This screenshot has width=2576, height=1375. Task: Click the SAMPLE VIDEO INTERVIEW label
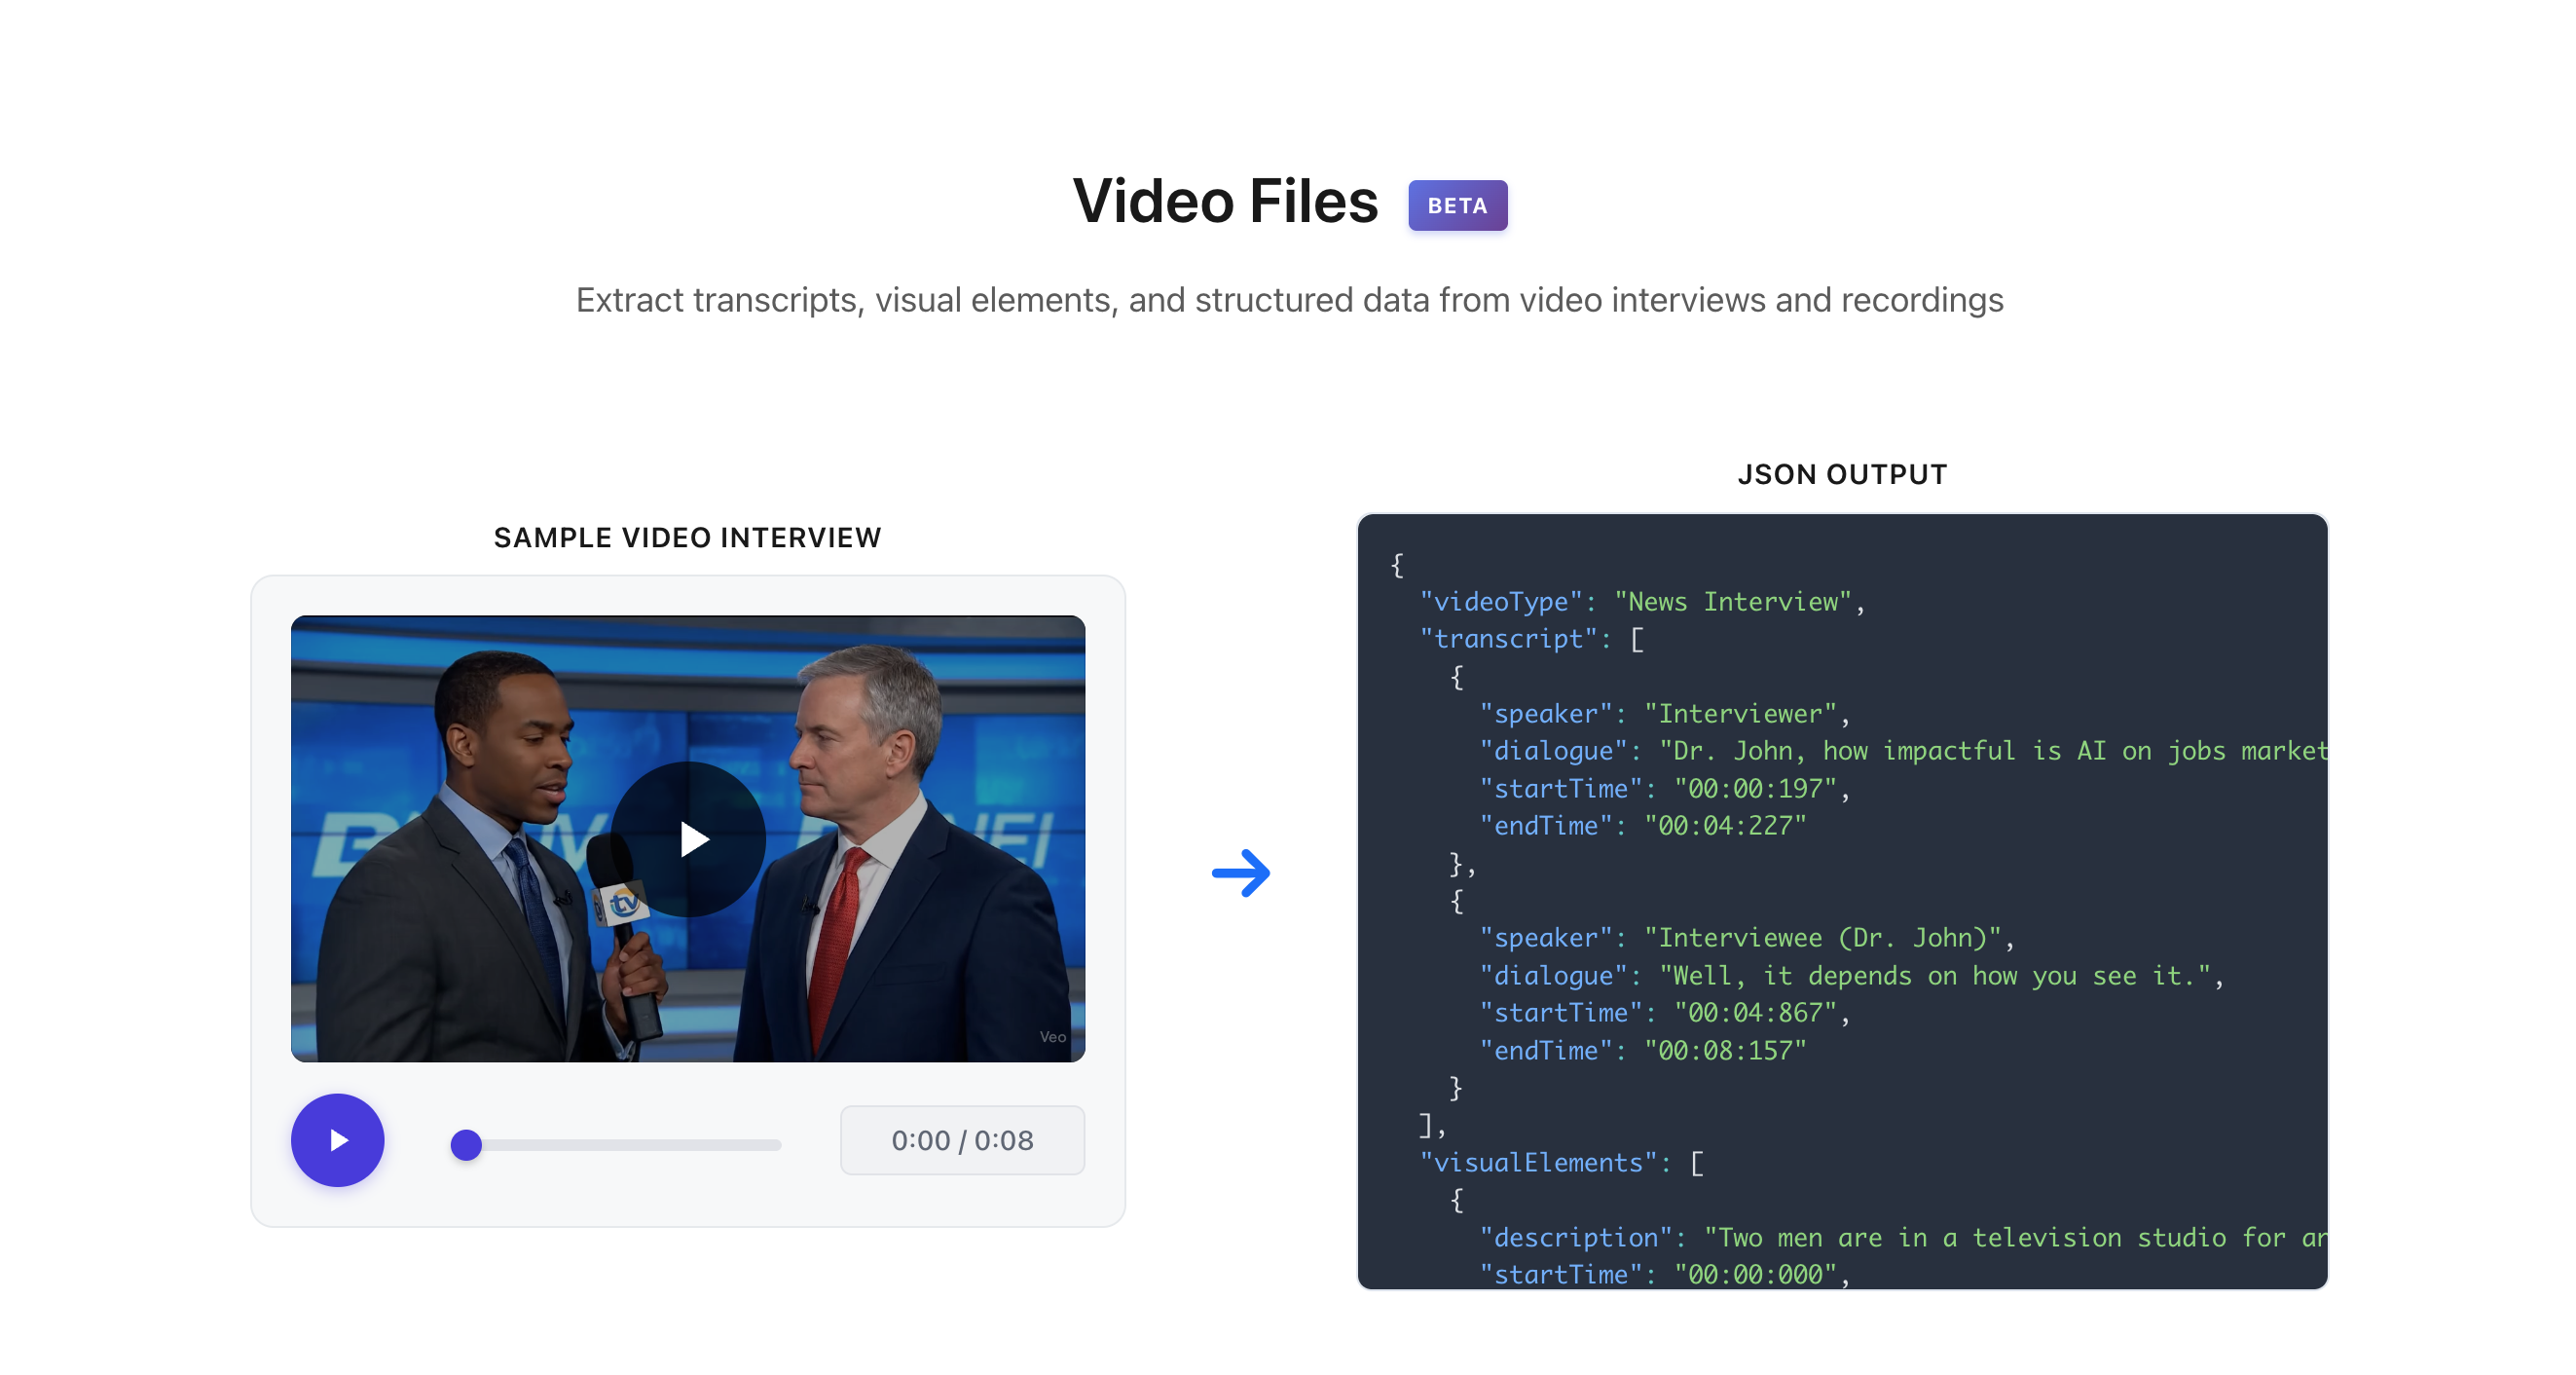[x=687, y=538]
